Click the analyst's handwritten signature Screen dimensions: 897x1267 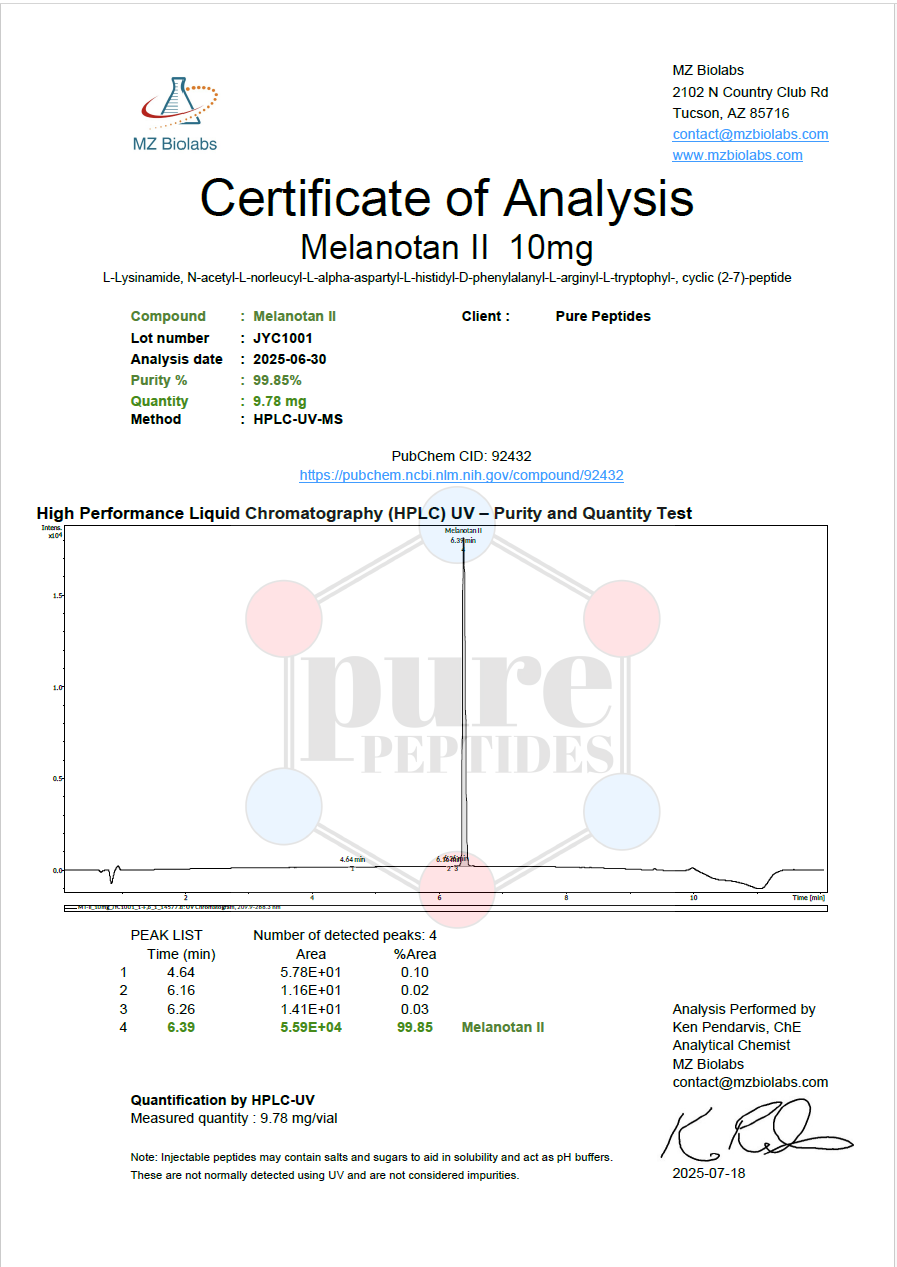click(755, 1131)
